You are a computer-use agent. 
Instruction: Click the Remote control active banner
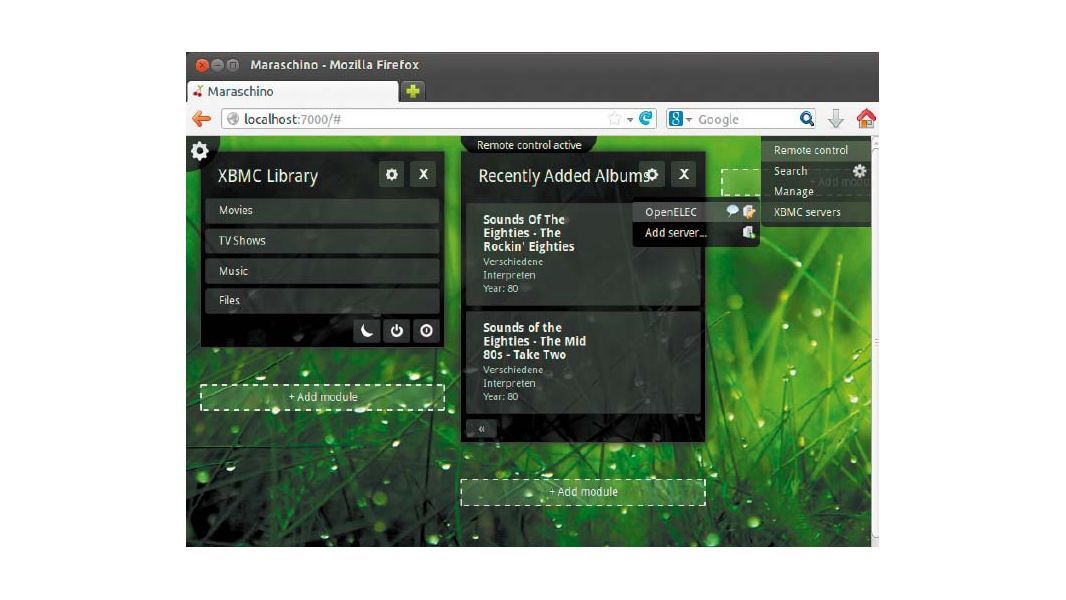pos(529,145)
